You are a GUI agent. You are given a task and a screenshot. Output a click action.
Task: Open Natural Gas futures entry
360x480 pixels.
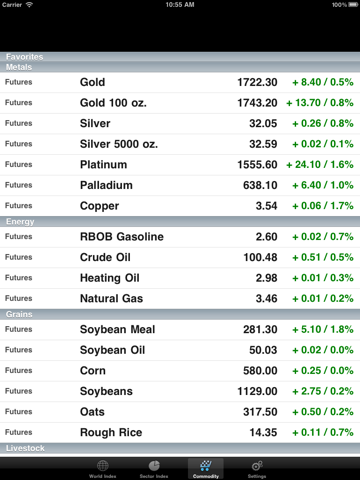coord(180,299)
